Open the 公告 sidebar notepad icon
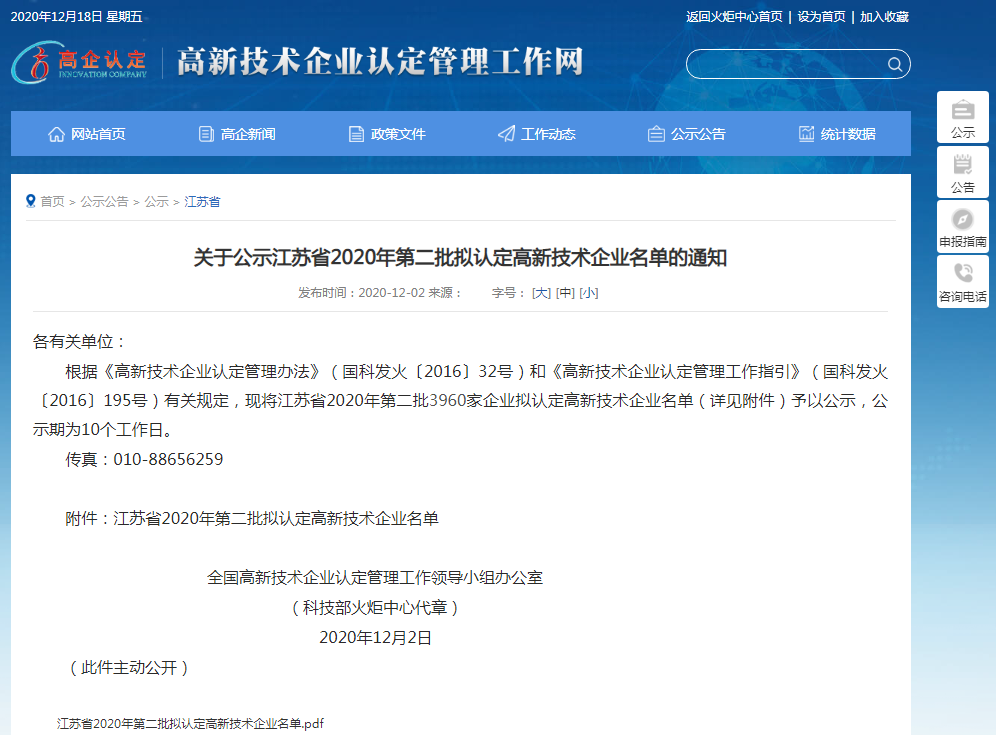The height and width of the screenshot is (735, 996). click(962, 165)
